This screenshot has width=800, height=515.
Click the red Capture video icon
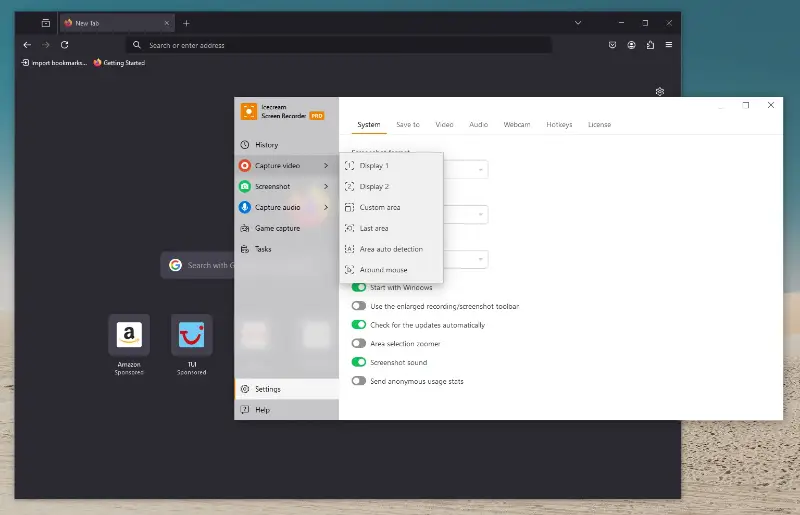(245, 165)
